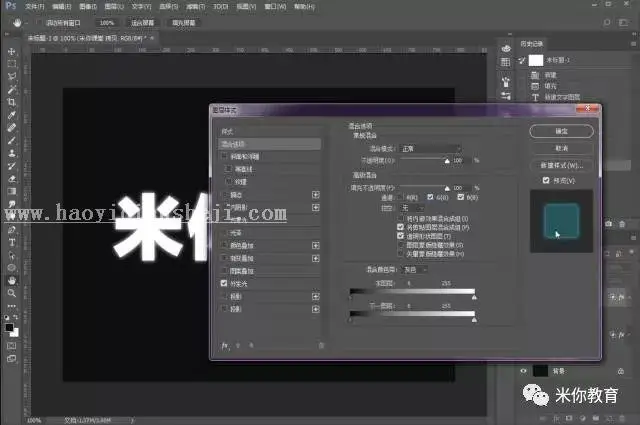
Task: Click plus button beside 描边 (Stroke)
Action: pos(316,195)
